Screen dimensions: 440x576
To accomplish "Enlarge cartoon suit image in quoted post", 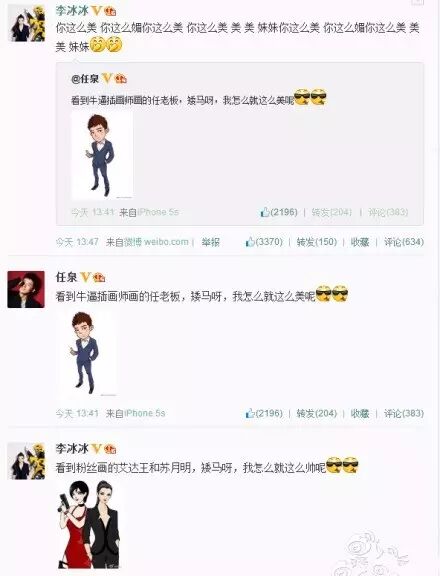I will pyautogui.click(x=102, y=155).
